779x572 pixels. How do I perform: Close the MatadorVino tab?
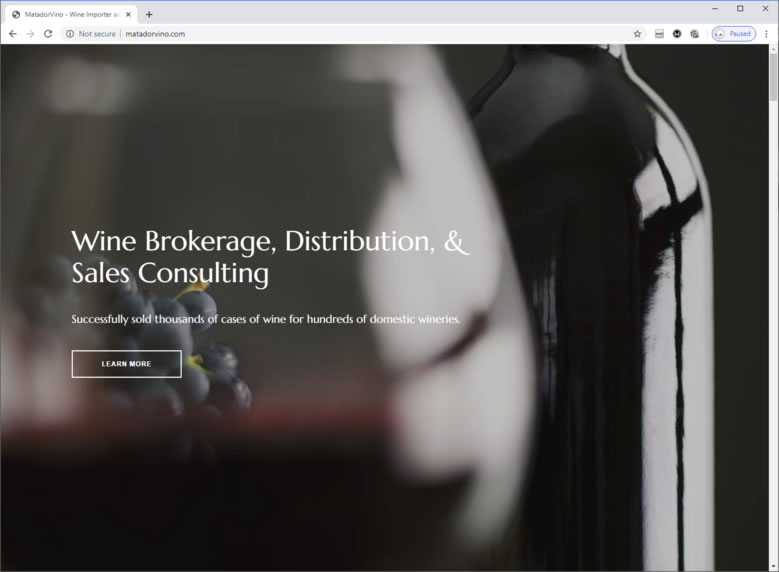click(x=128, y=14)
